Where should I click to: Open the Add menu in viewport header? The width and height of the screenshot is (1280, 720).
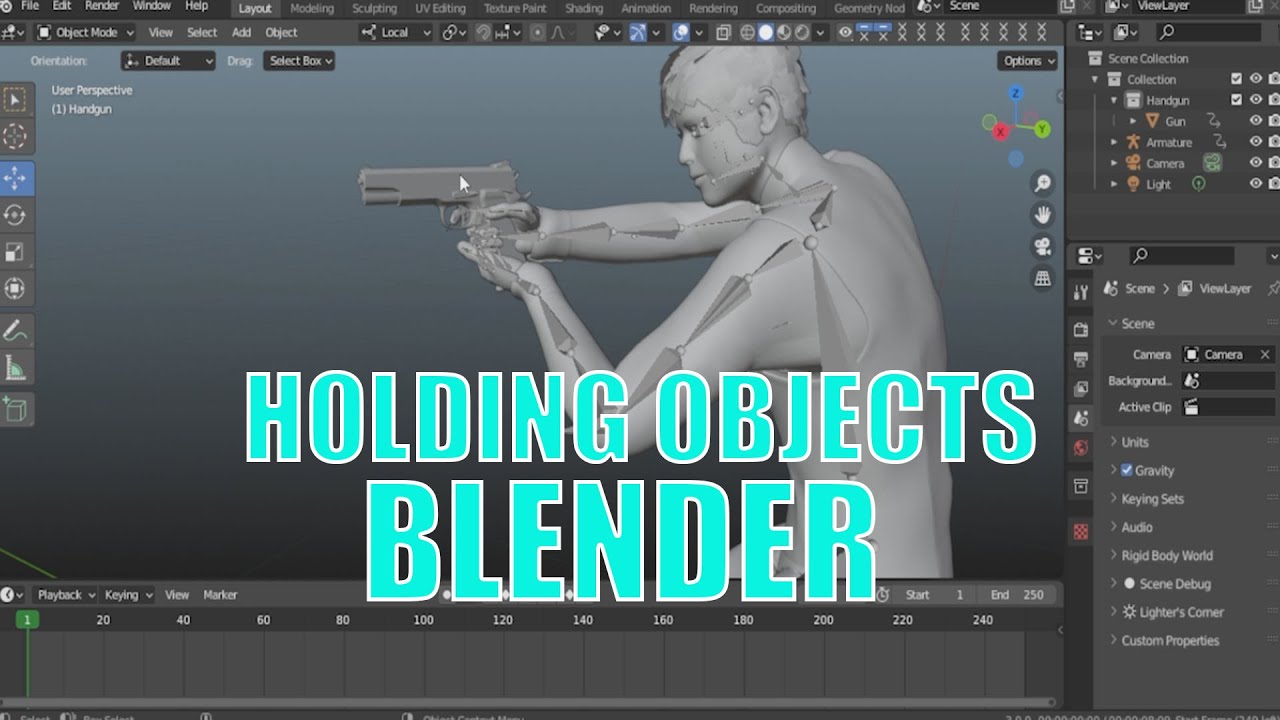coord(241,32)
